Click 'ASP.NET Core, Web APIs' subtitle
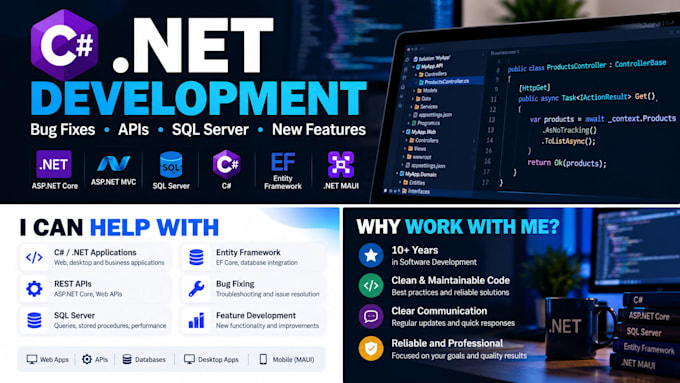 click(x=88, y=294)
